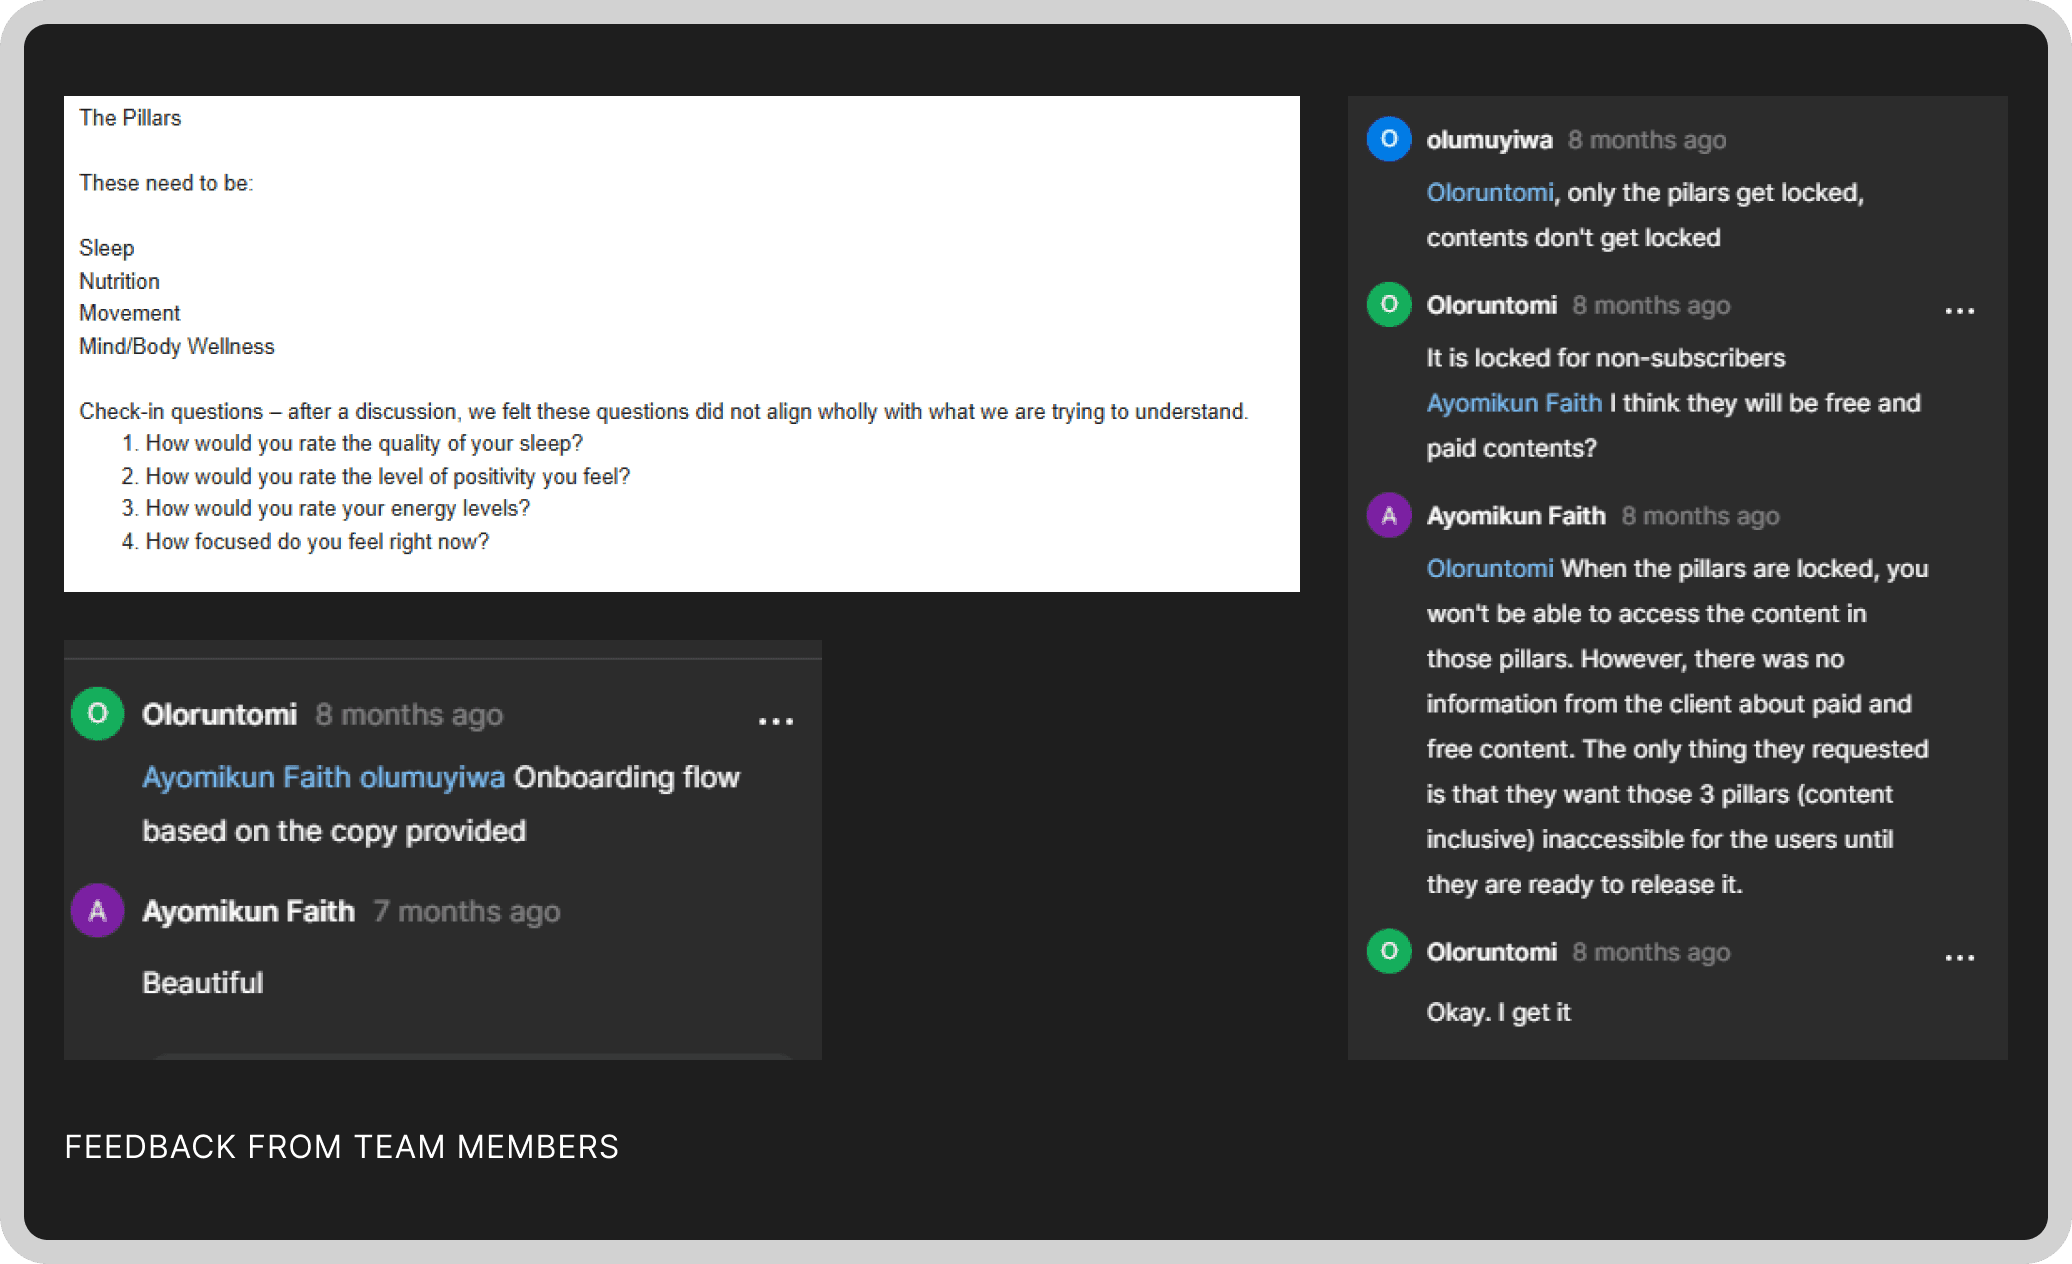
Task: Click 'Okay. I get it' comment text
Action: click(1498, 1012)
